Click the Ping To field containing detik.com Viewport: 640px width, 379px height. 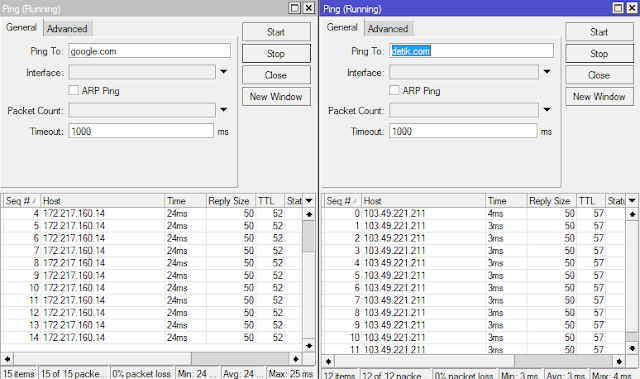coord(471,51)
